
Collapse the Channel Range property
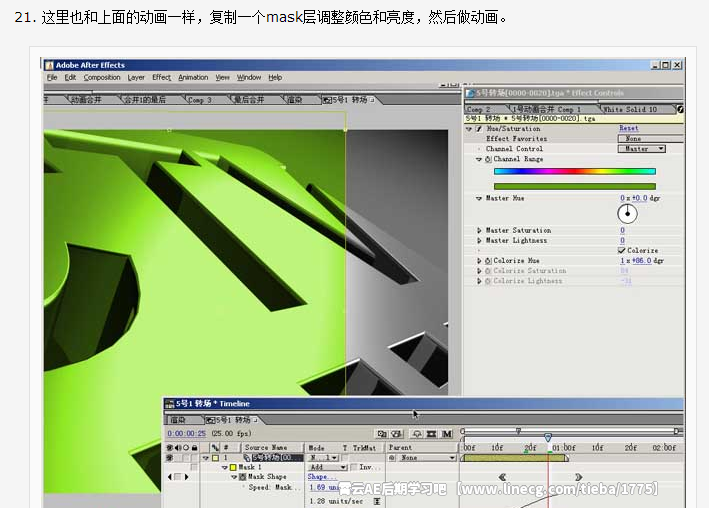click(479, 159)
